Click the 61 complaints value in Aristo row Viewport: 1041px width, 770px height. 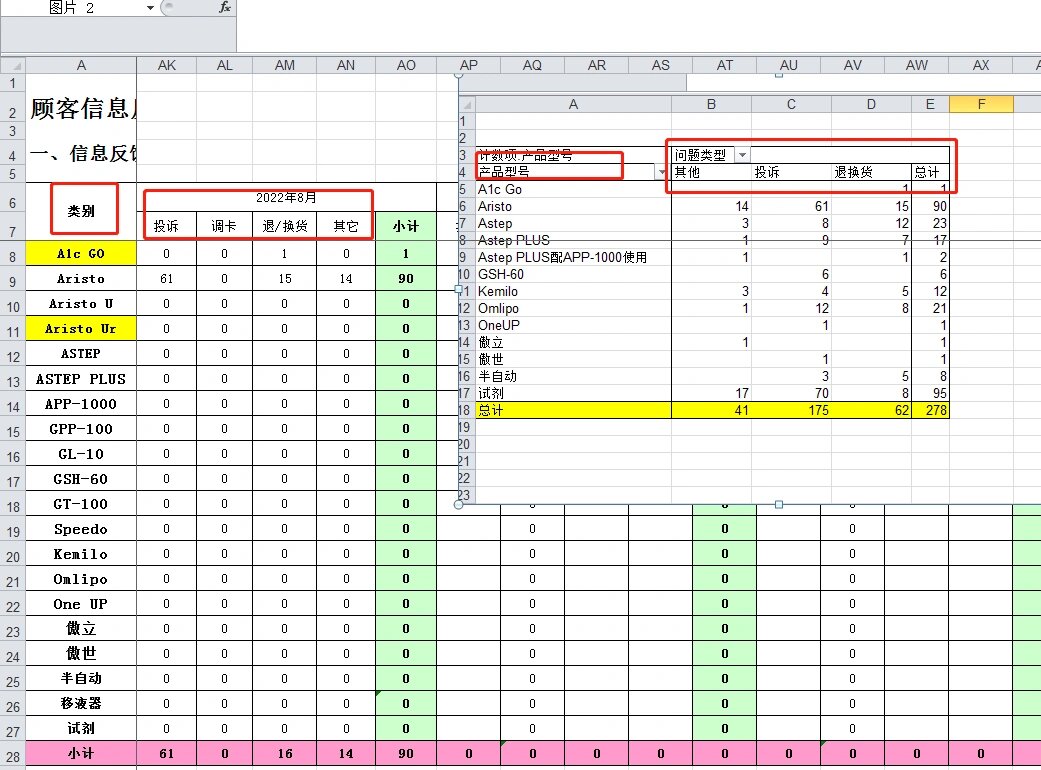point(167,279)
